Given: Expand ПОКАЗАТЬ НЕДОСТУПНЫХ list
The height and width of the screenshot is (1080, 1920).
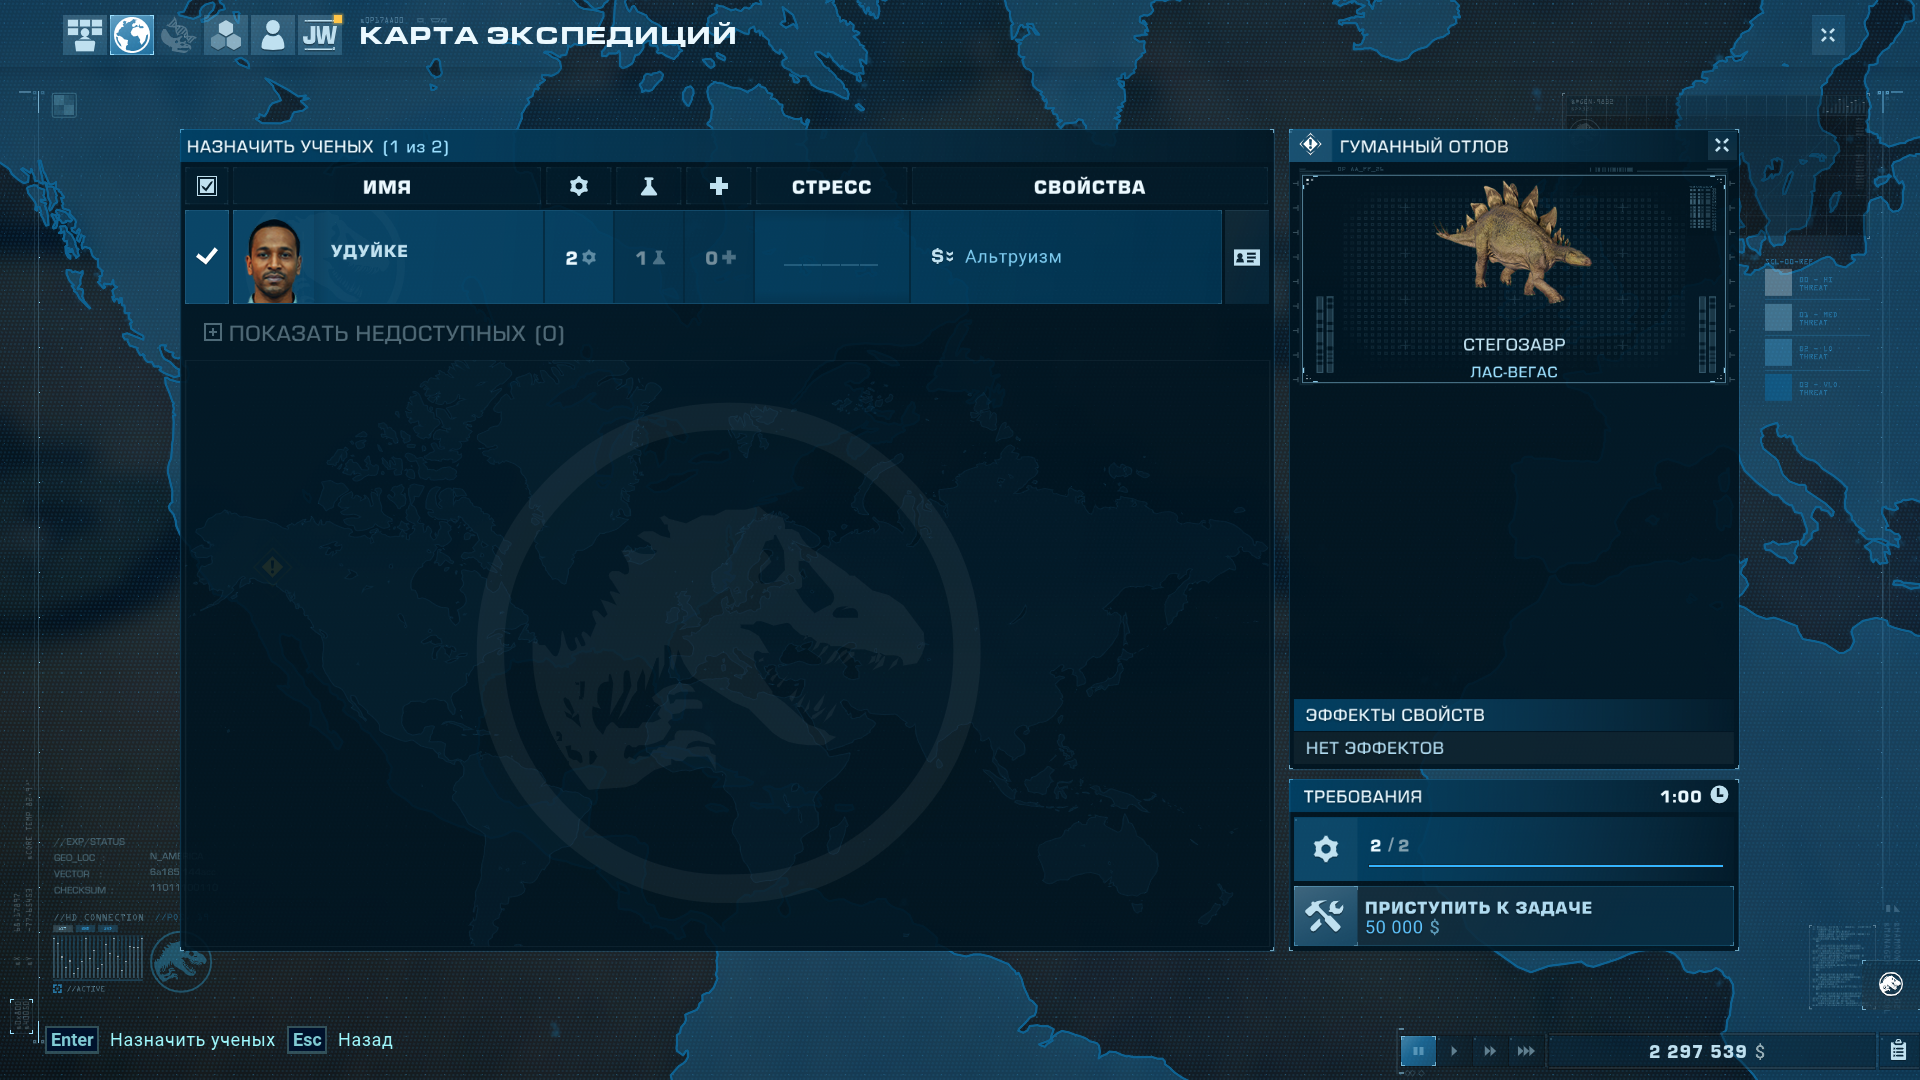Looking at the screenshot, I should pos(384,333).
